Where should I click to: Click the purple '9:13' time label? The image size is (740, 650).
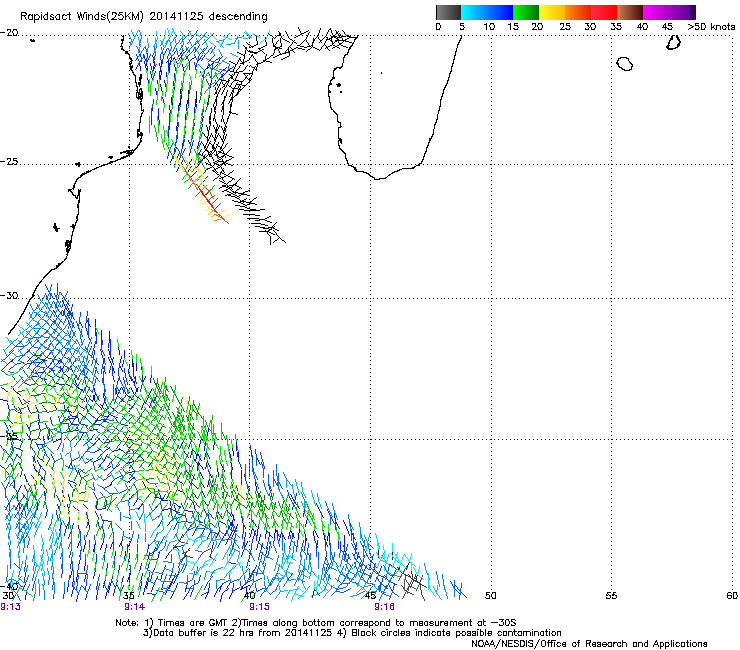coord(10,607)
